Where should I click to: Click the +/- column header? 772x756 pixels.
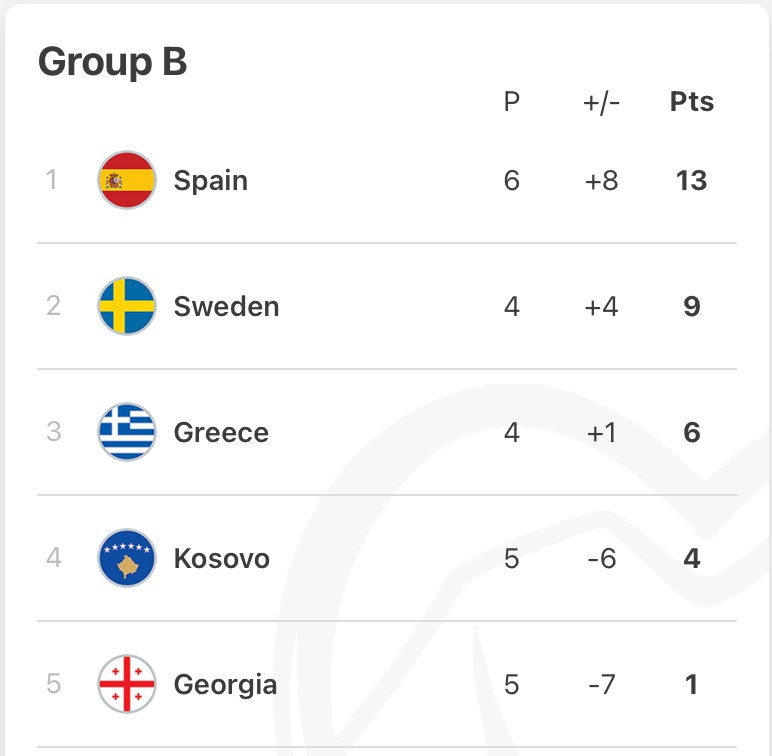tap(601, 103)
